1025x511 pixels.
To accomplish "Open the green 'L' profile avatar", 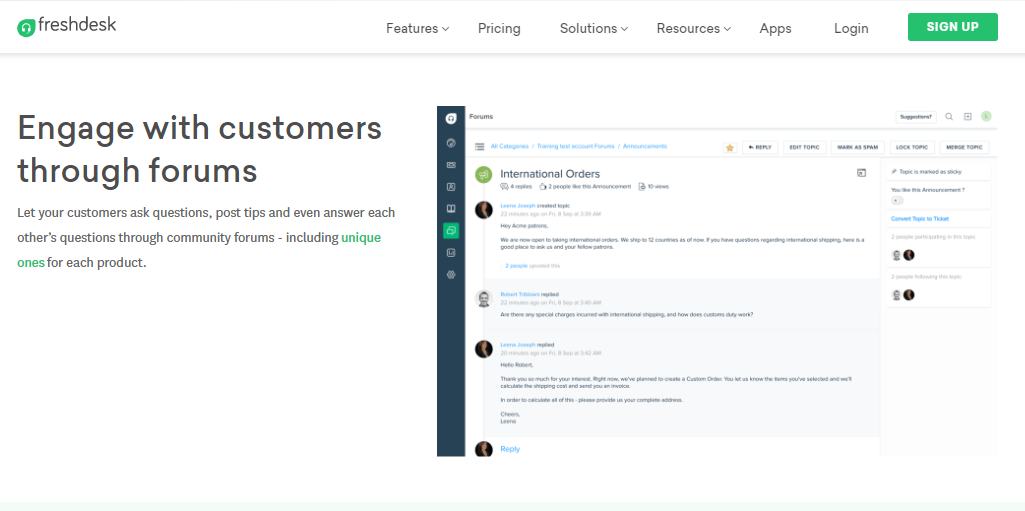I will 986,117.
